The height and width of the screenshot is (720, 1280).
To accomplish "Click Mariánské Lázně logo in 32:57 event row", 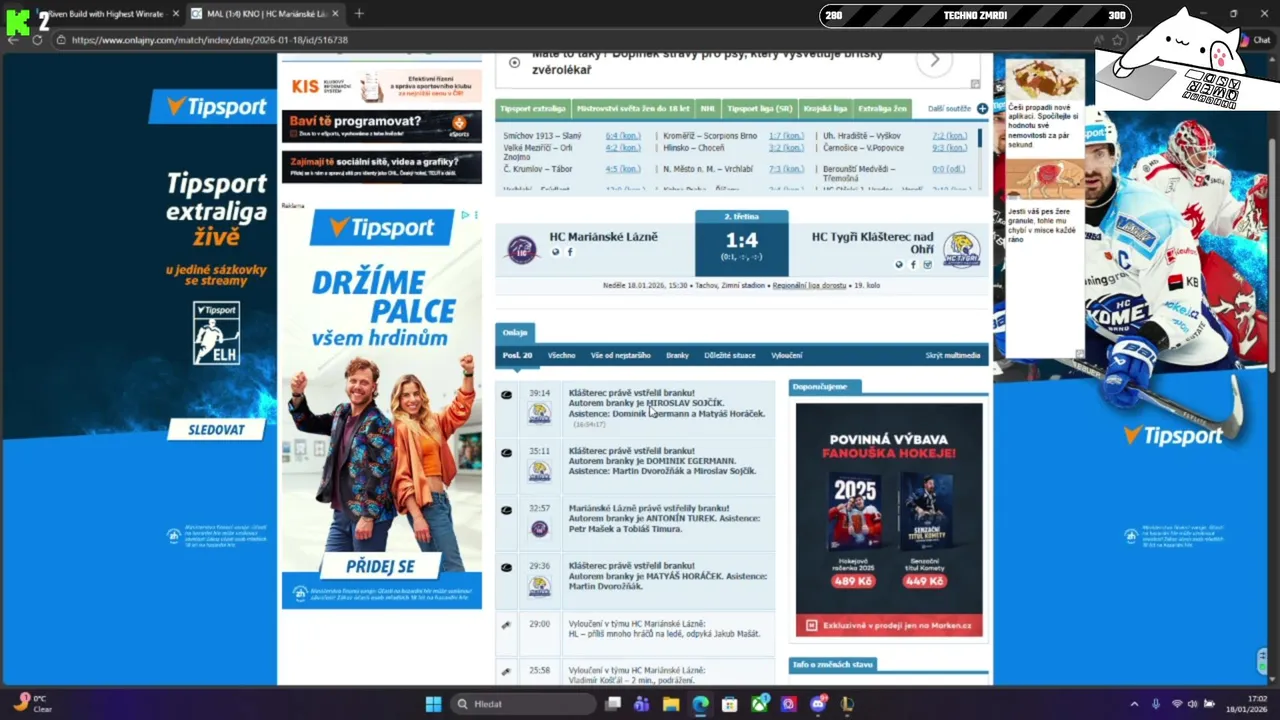I will [x=539, y=528].
